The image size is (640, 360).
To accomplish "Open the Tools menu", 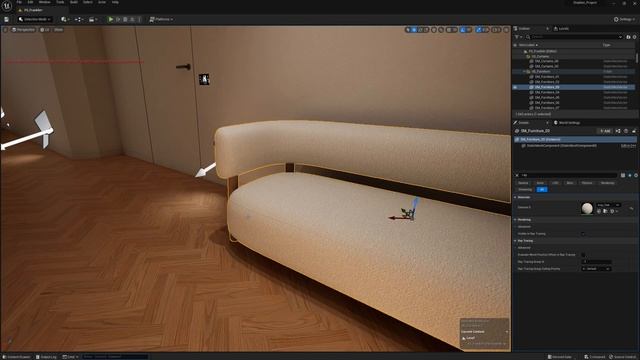I will point(60,2).
